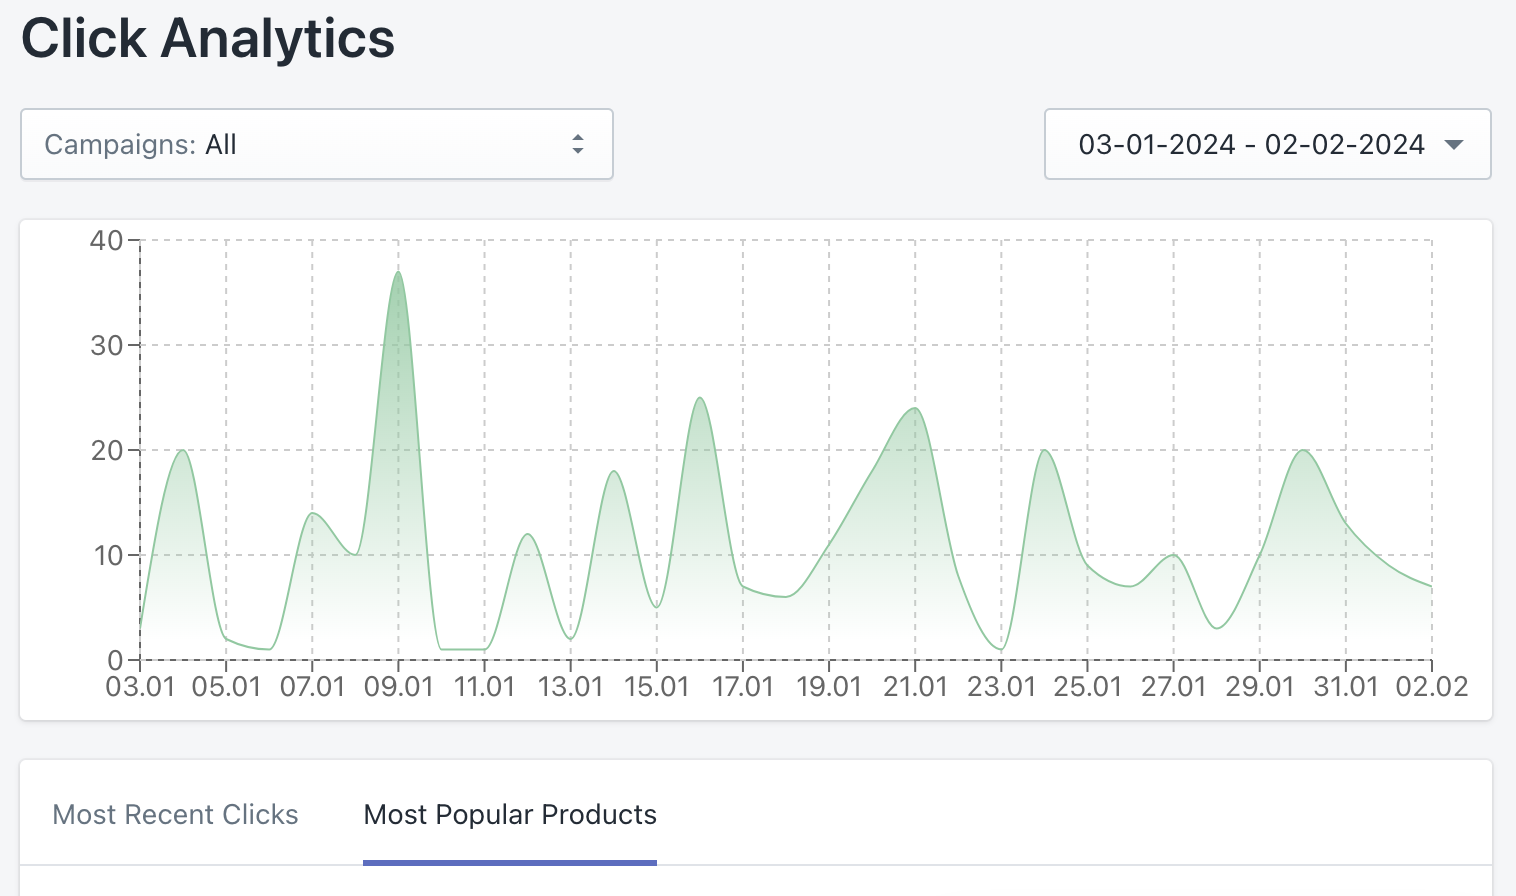
Task: Expand the Campaigns: All combo box
Action: pyautogui.click(x=316, y=144)
